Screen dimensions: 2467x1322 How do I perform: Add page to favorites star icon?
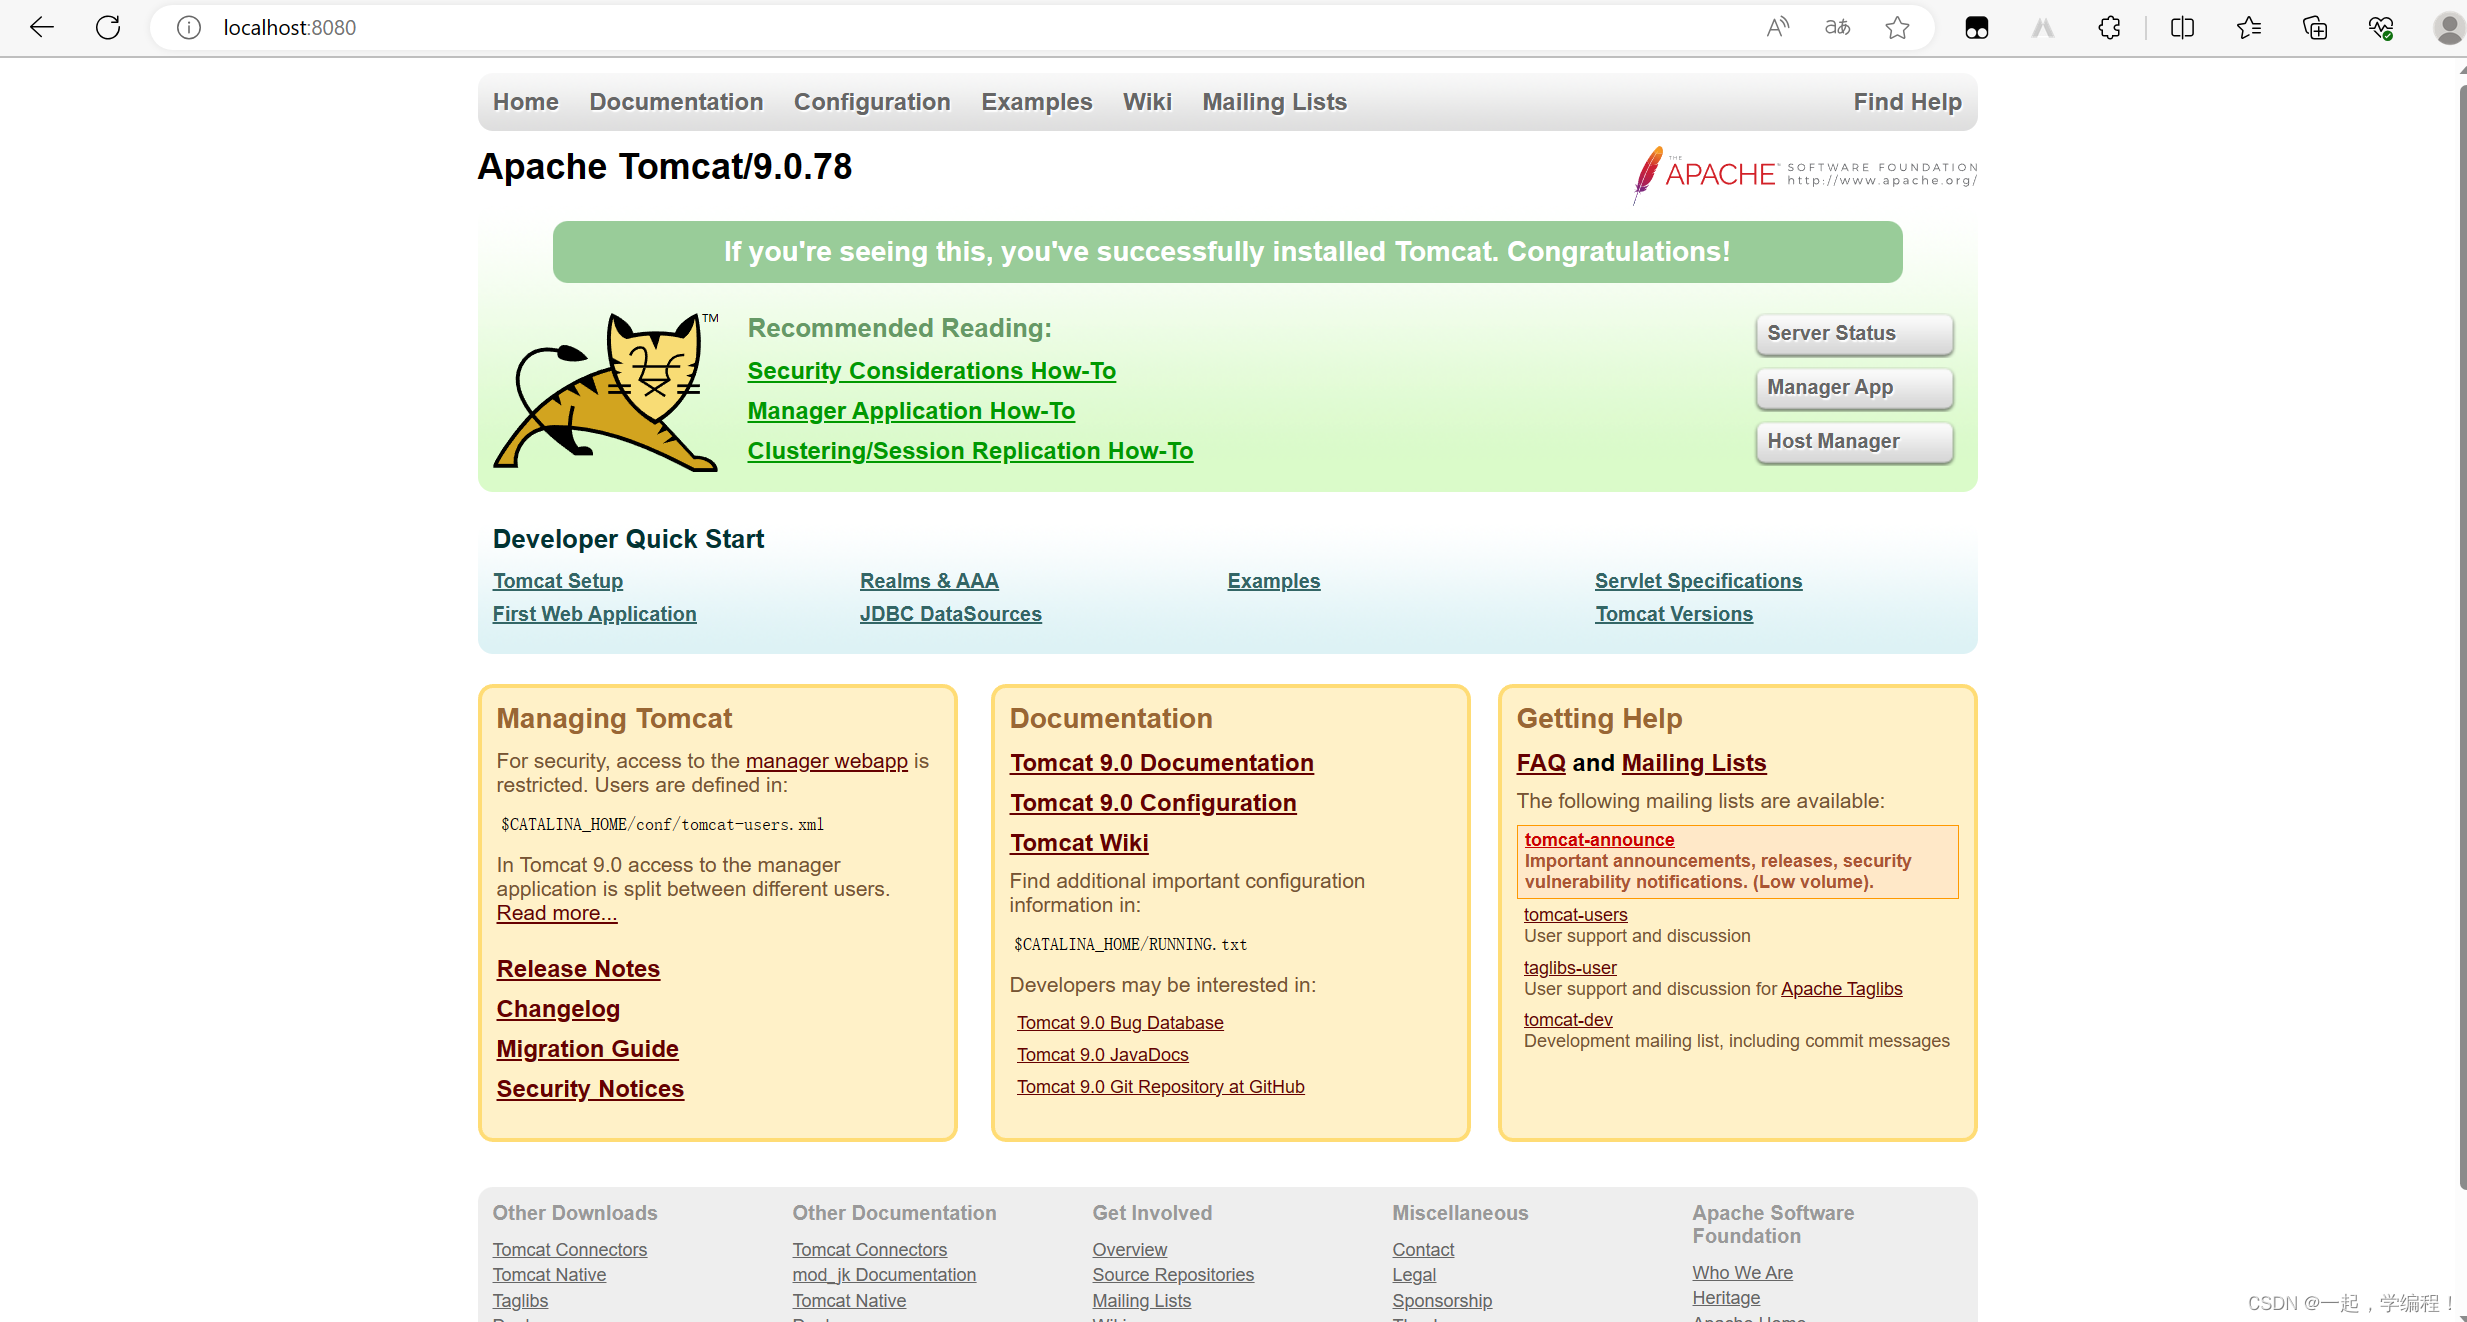[1897, 27]
